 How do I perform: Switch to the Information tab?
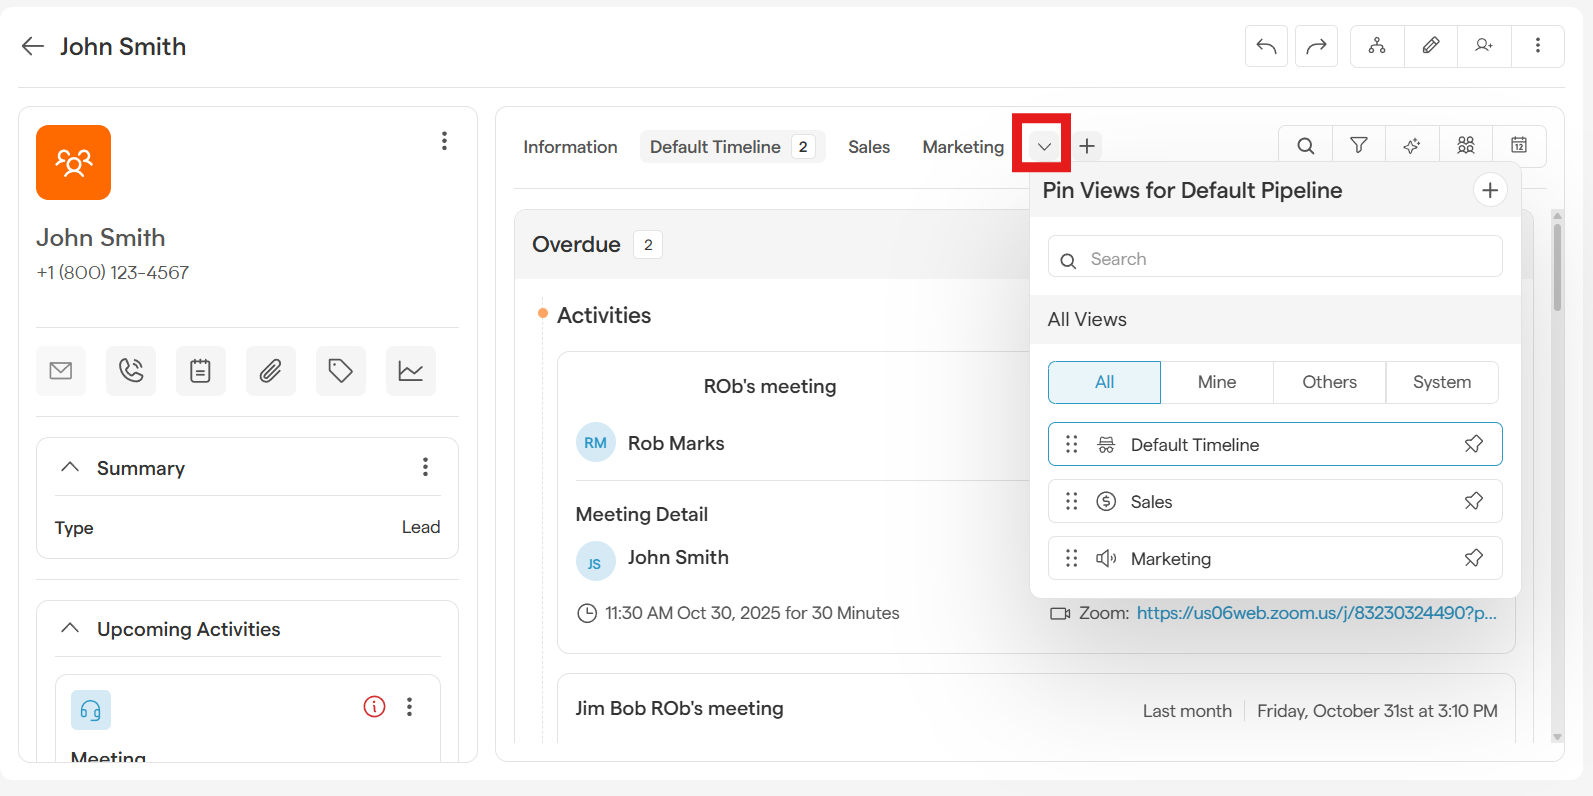point(570,147)
